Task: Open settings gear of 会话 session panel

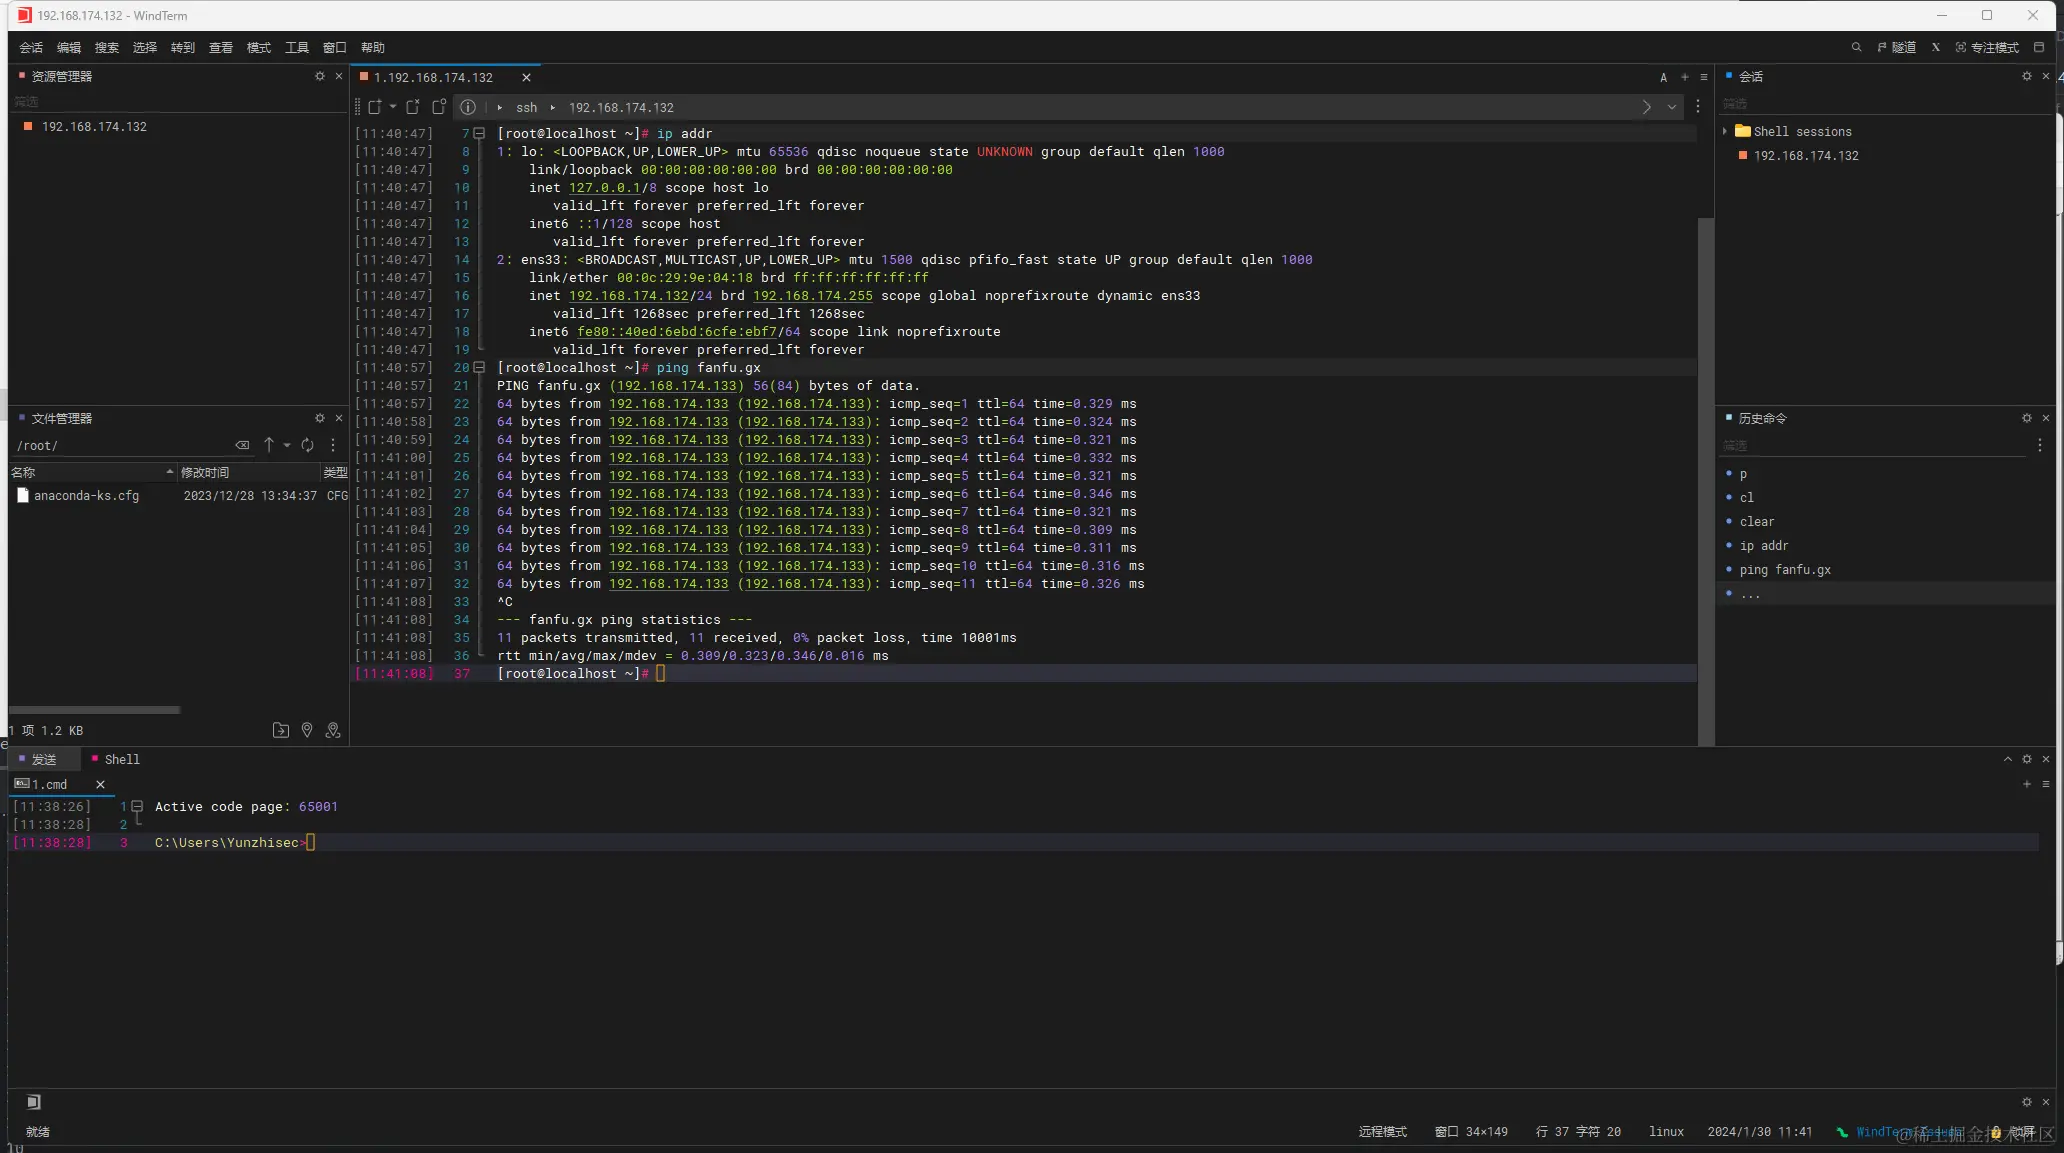Action: point(2027,76)
